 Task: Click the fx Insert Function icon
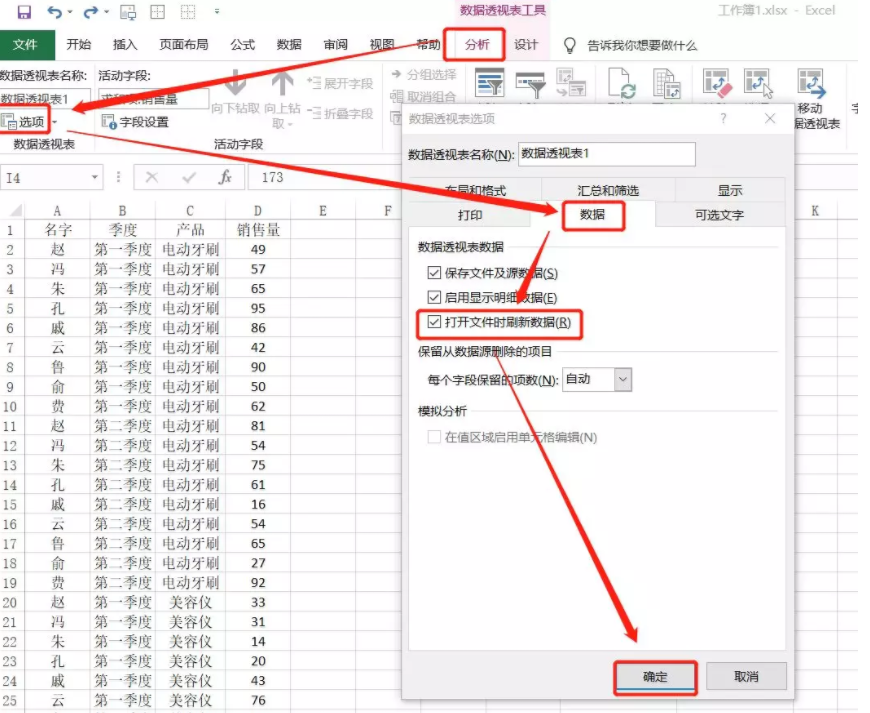tap(225, 178)
